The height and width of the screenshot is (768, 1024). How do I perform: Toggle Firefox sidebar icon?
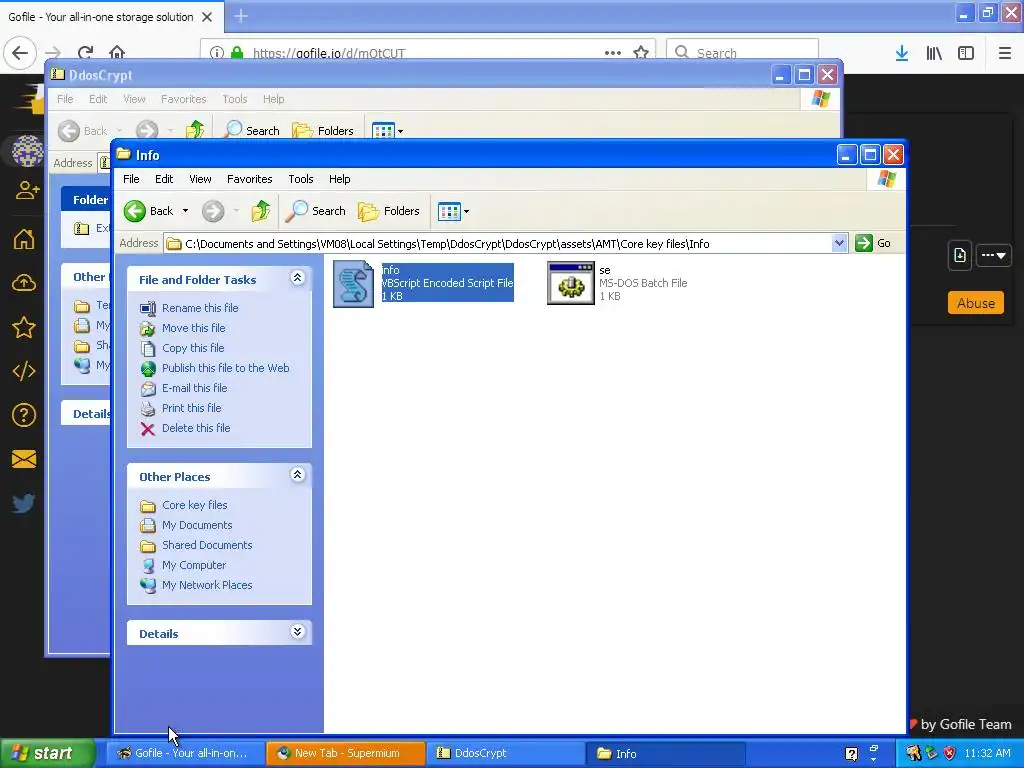click(966, 53)
